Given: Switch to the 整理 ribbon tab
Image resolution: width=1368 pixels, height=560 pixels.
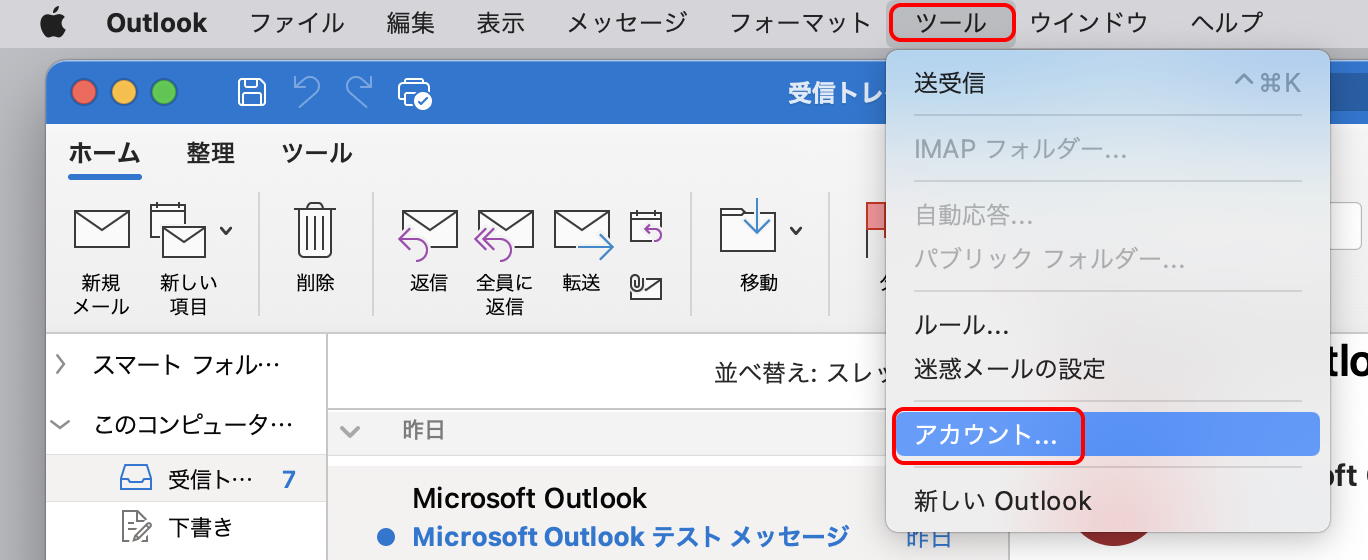Looking at the screenshot, I should (x=210, y=153).
